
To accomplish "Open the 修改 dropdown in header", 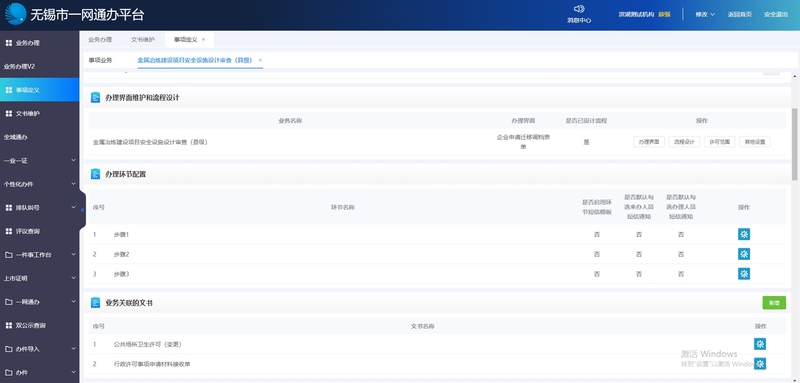I will click(705, 14).
